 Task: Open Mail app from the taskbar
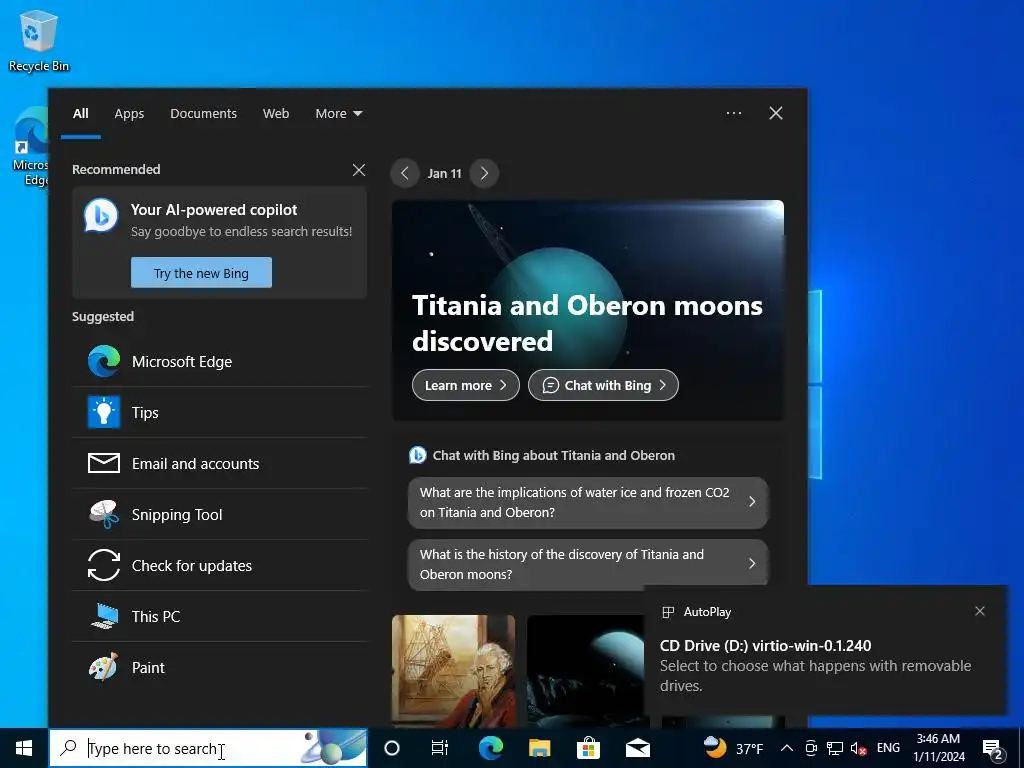(637, 748)
